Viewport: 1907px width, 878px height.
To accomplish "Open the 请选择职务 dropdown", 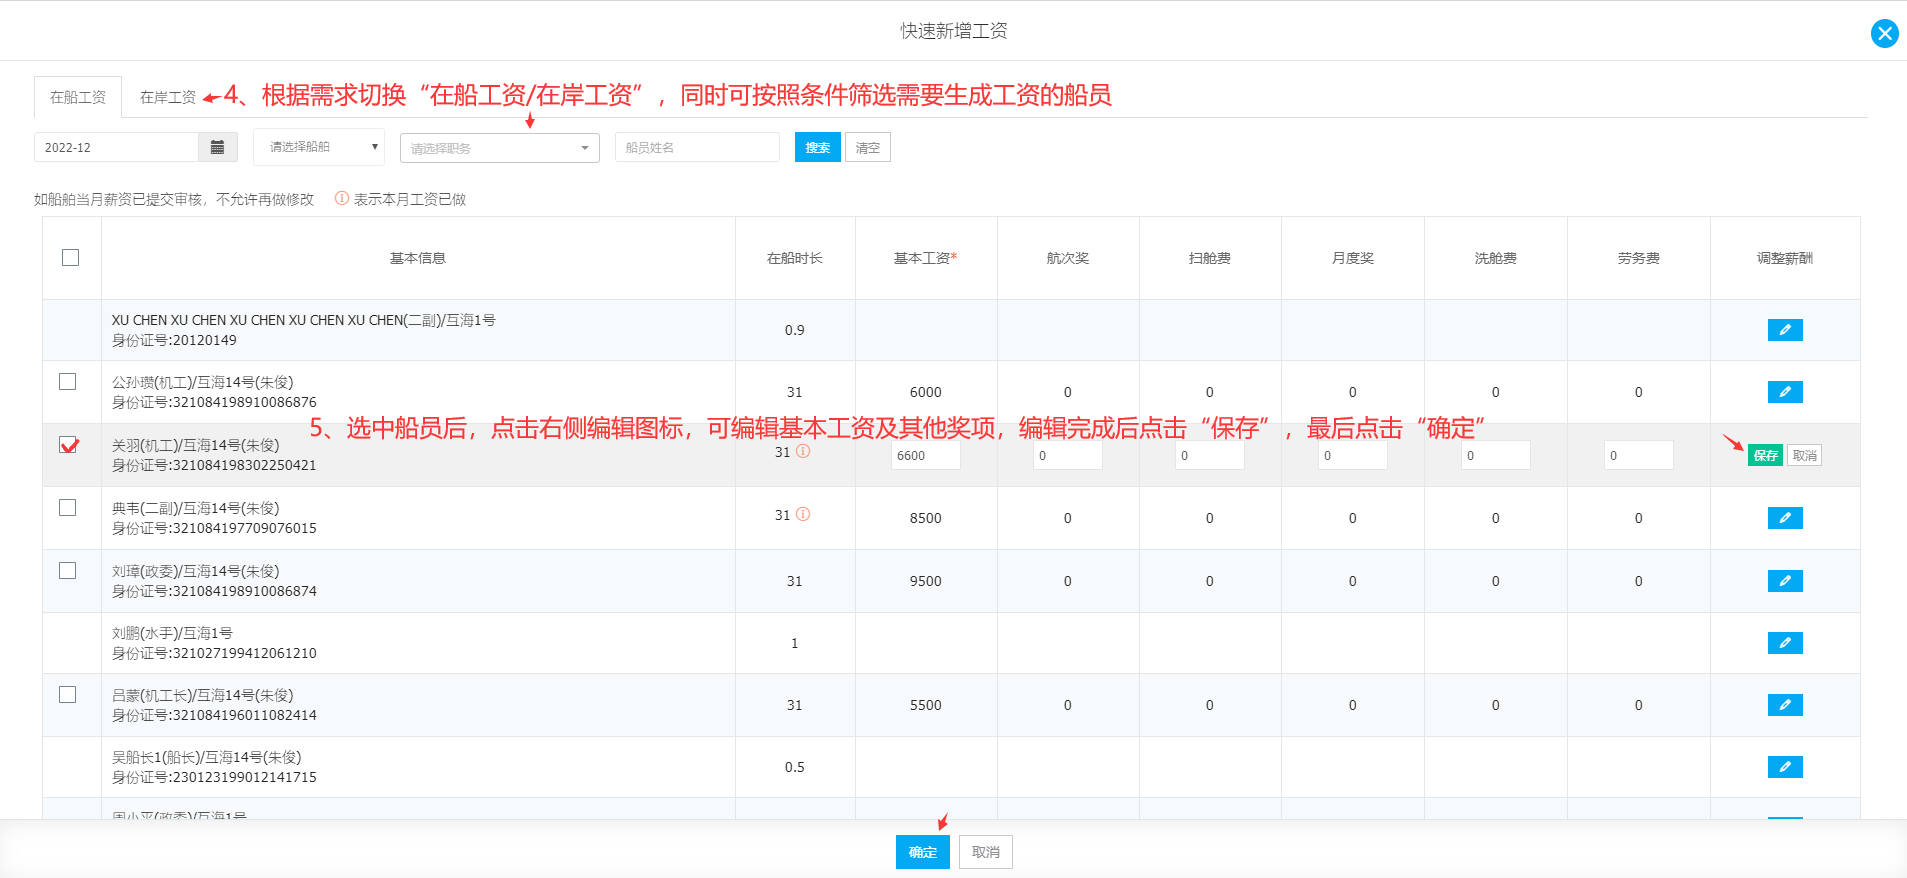I will coord(500,148).
